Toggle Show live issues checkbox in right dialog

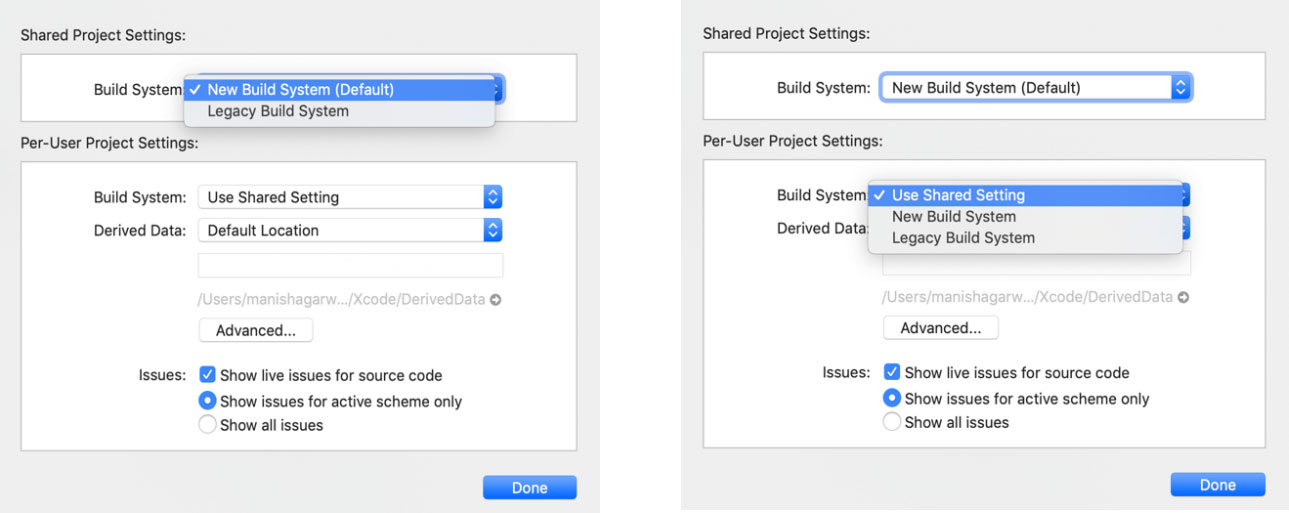[892, 372]
